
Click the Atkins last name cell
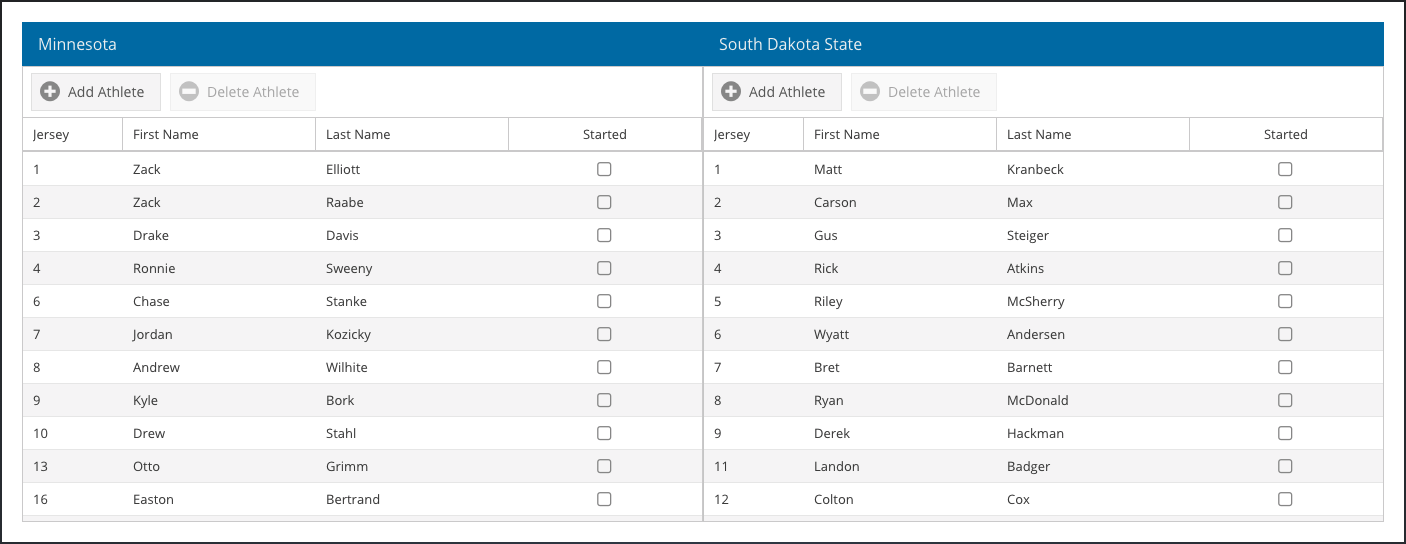pos(1093,268)
